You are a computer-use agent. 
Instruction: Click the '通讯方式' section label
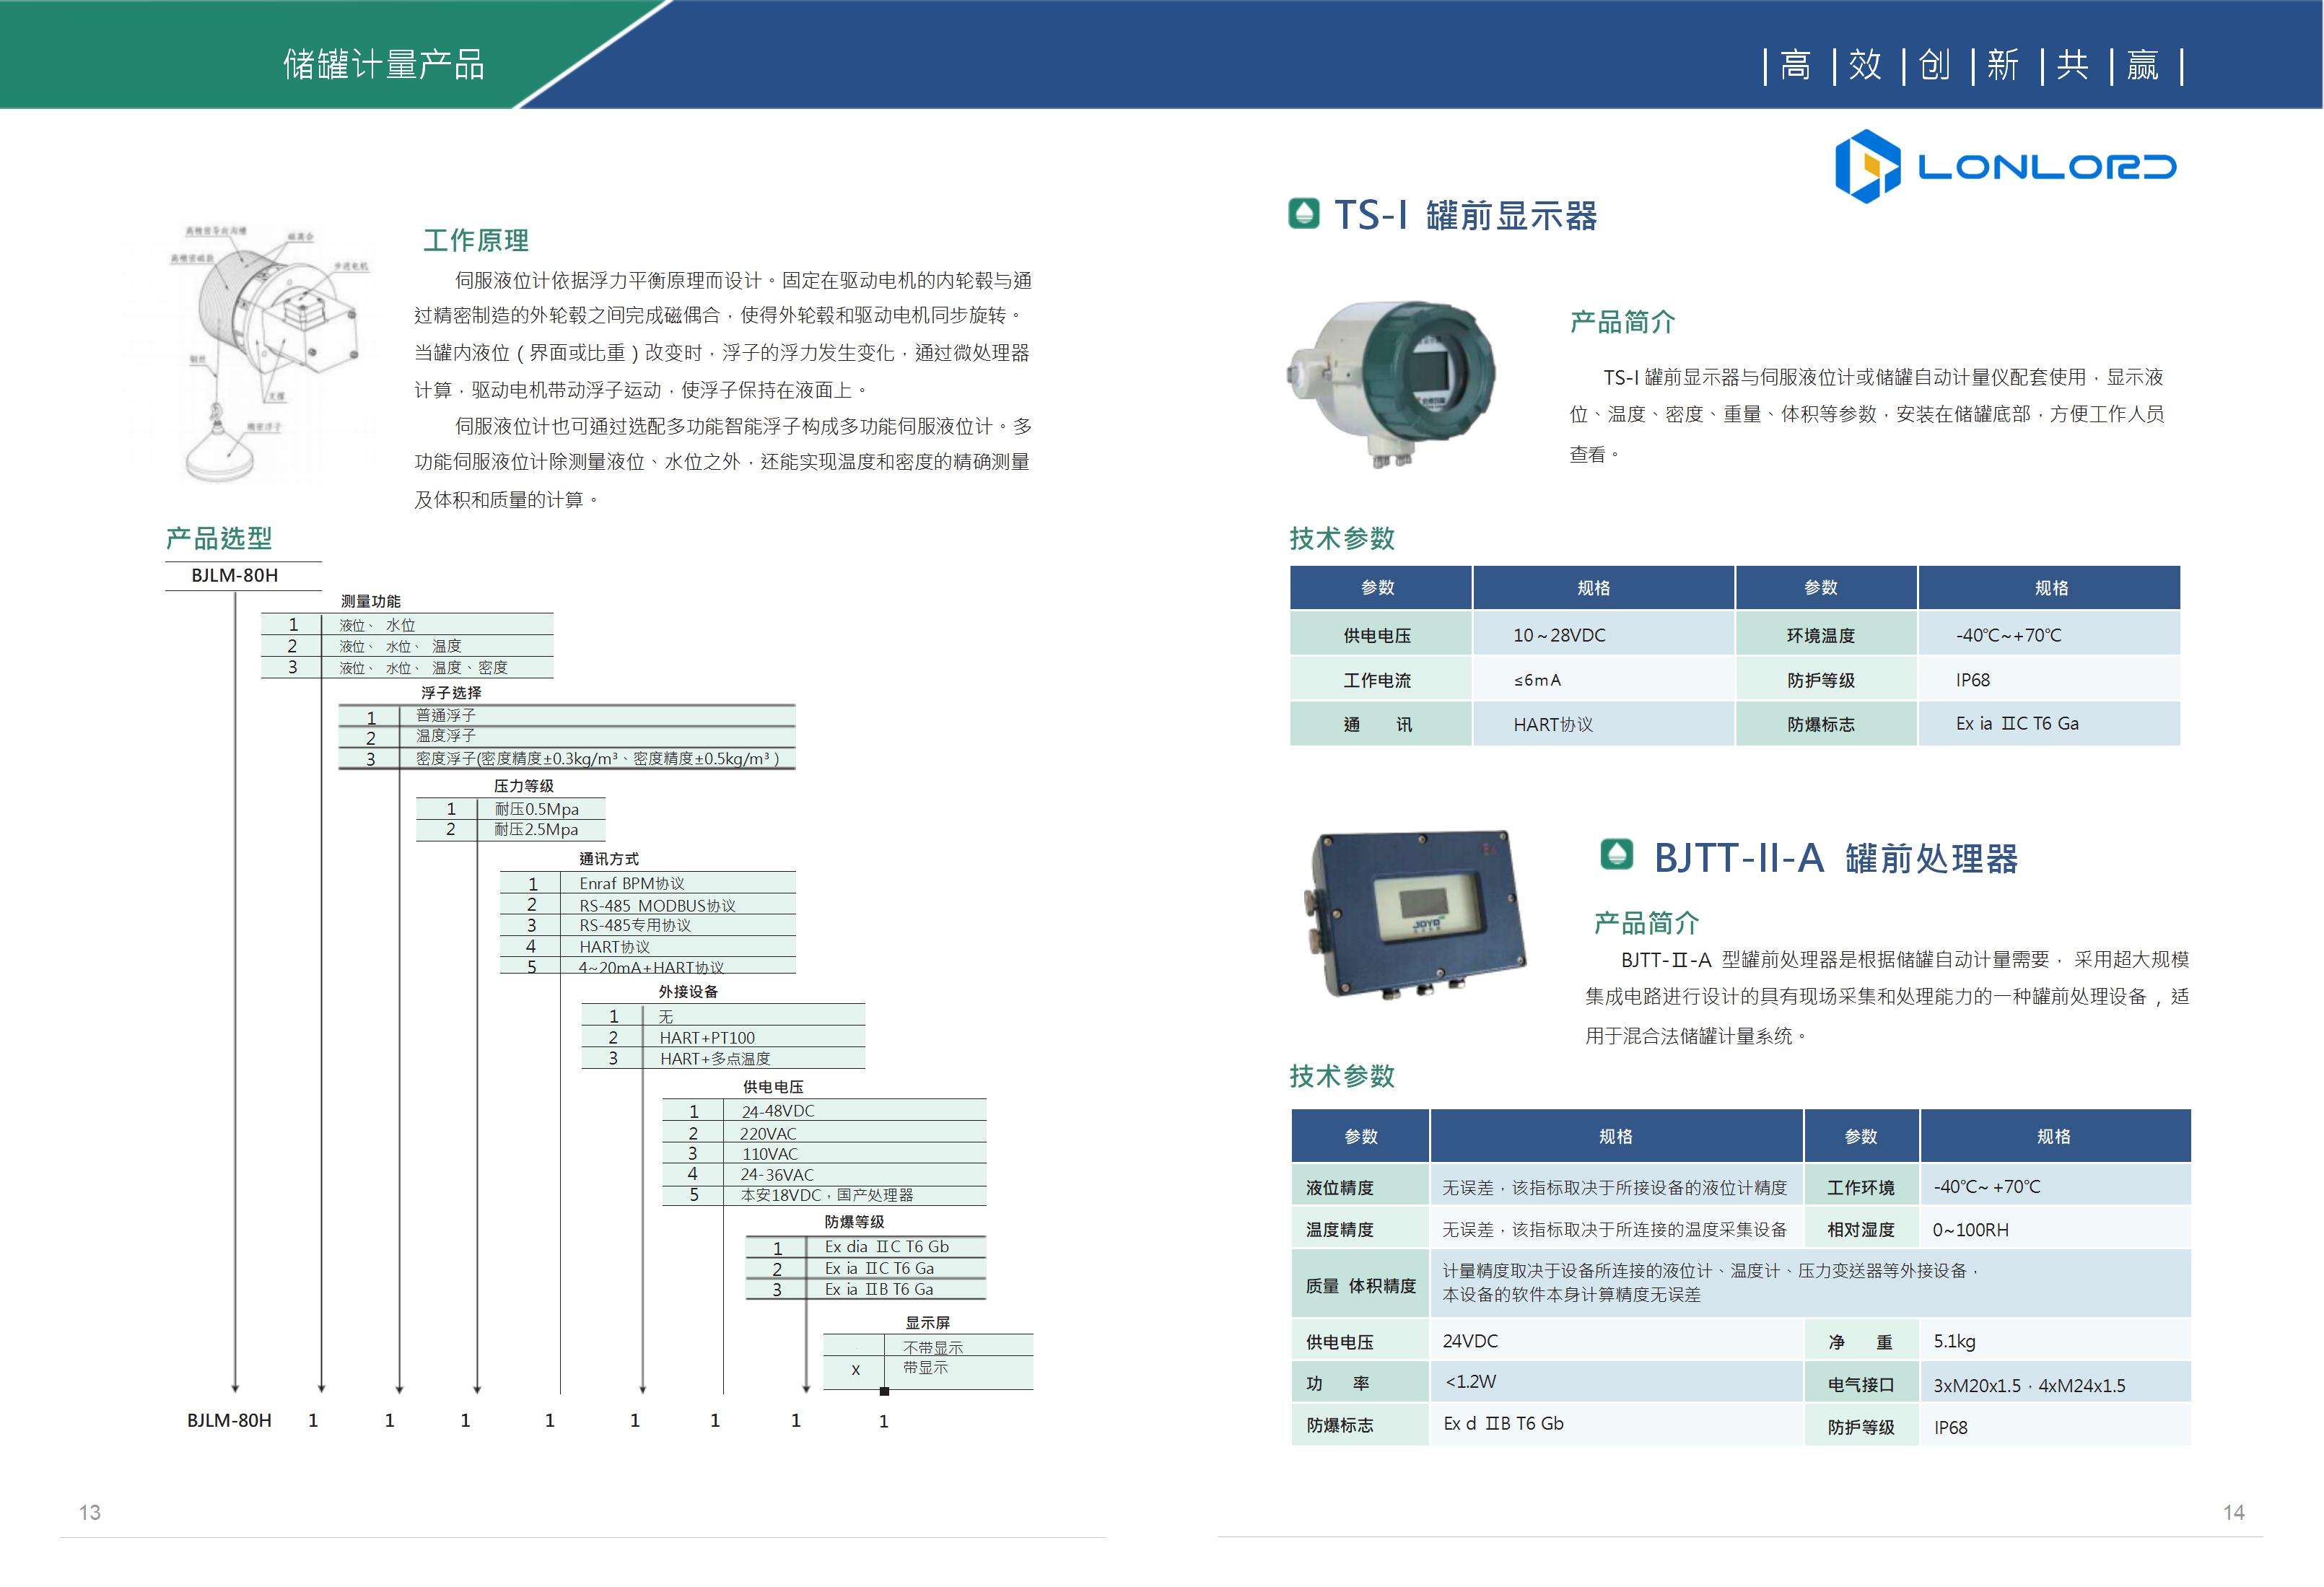(x=608, y=858)
